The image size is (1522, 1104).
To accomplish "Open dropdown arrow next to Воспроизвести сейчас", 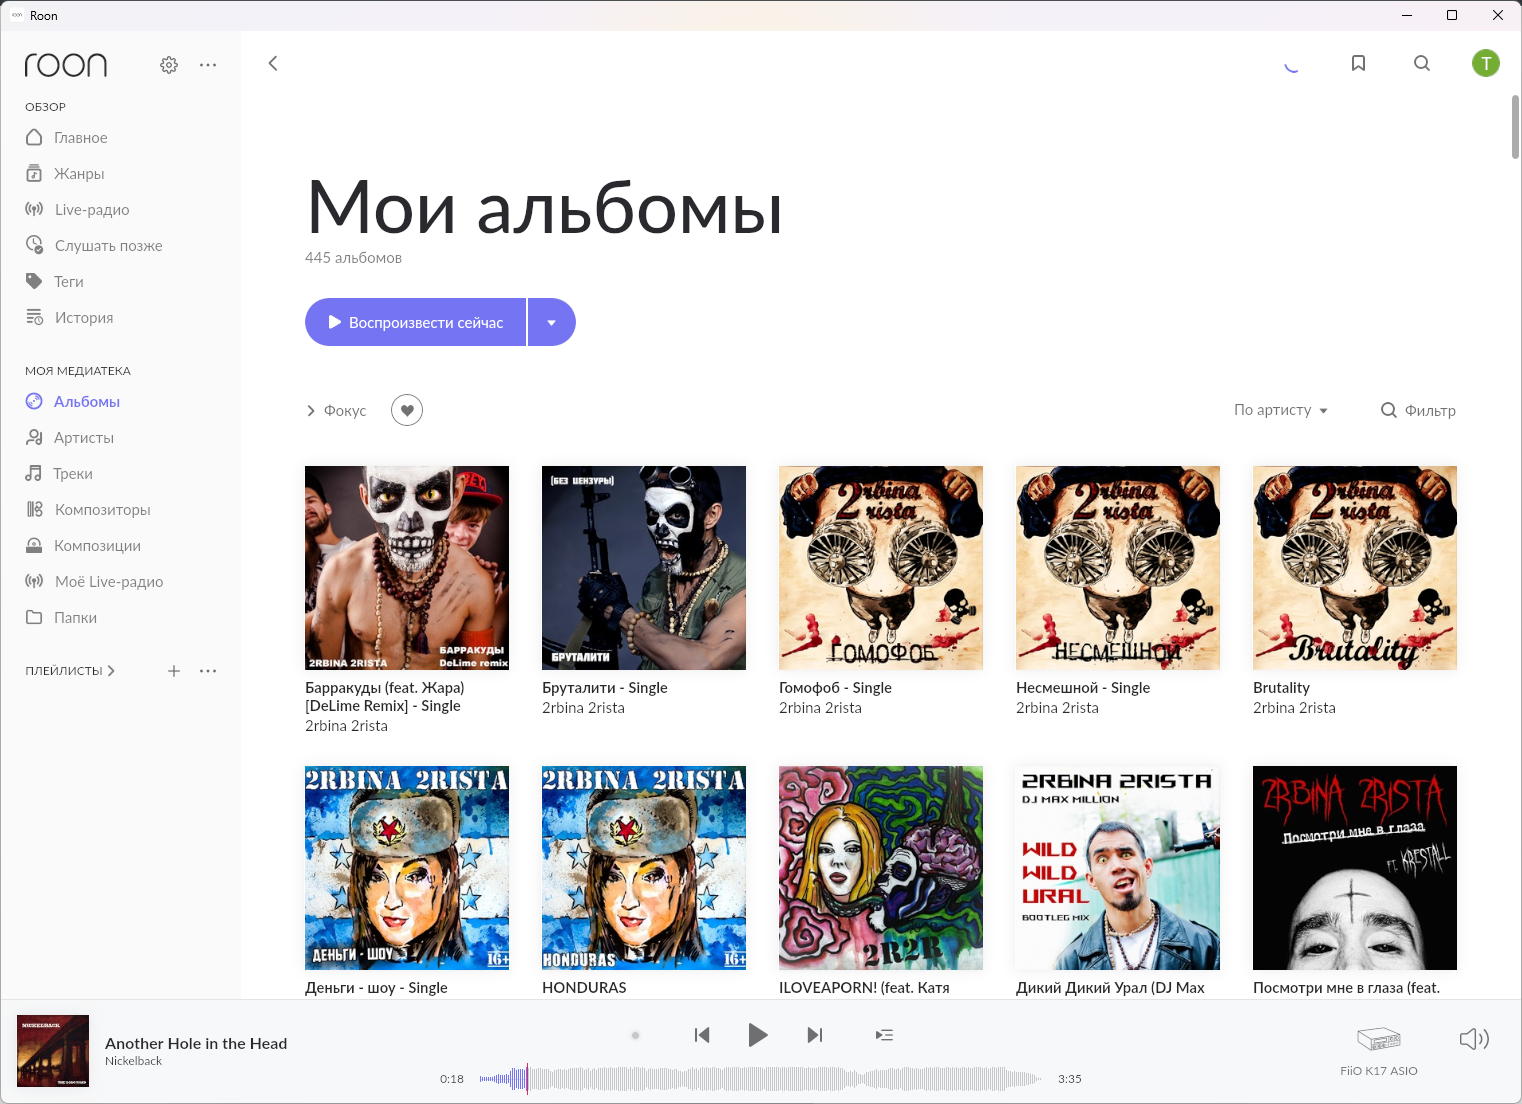I will pos(552,322).
